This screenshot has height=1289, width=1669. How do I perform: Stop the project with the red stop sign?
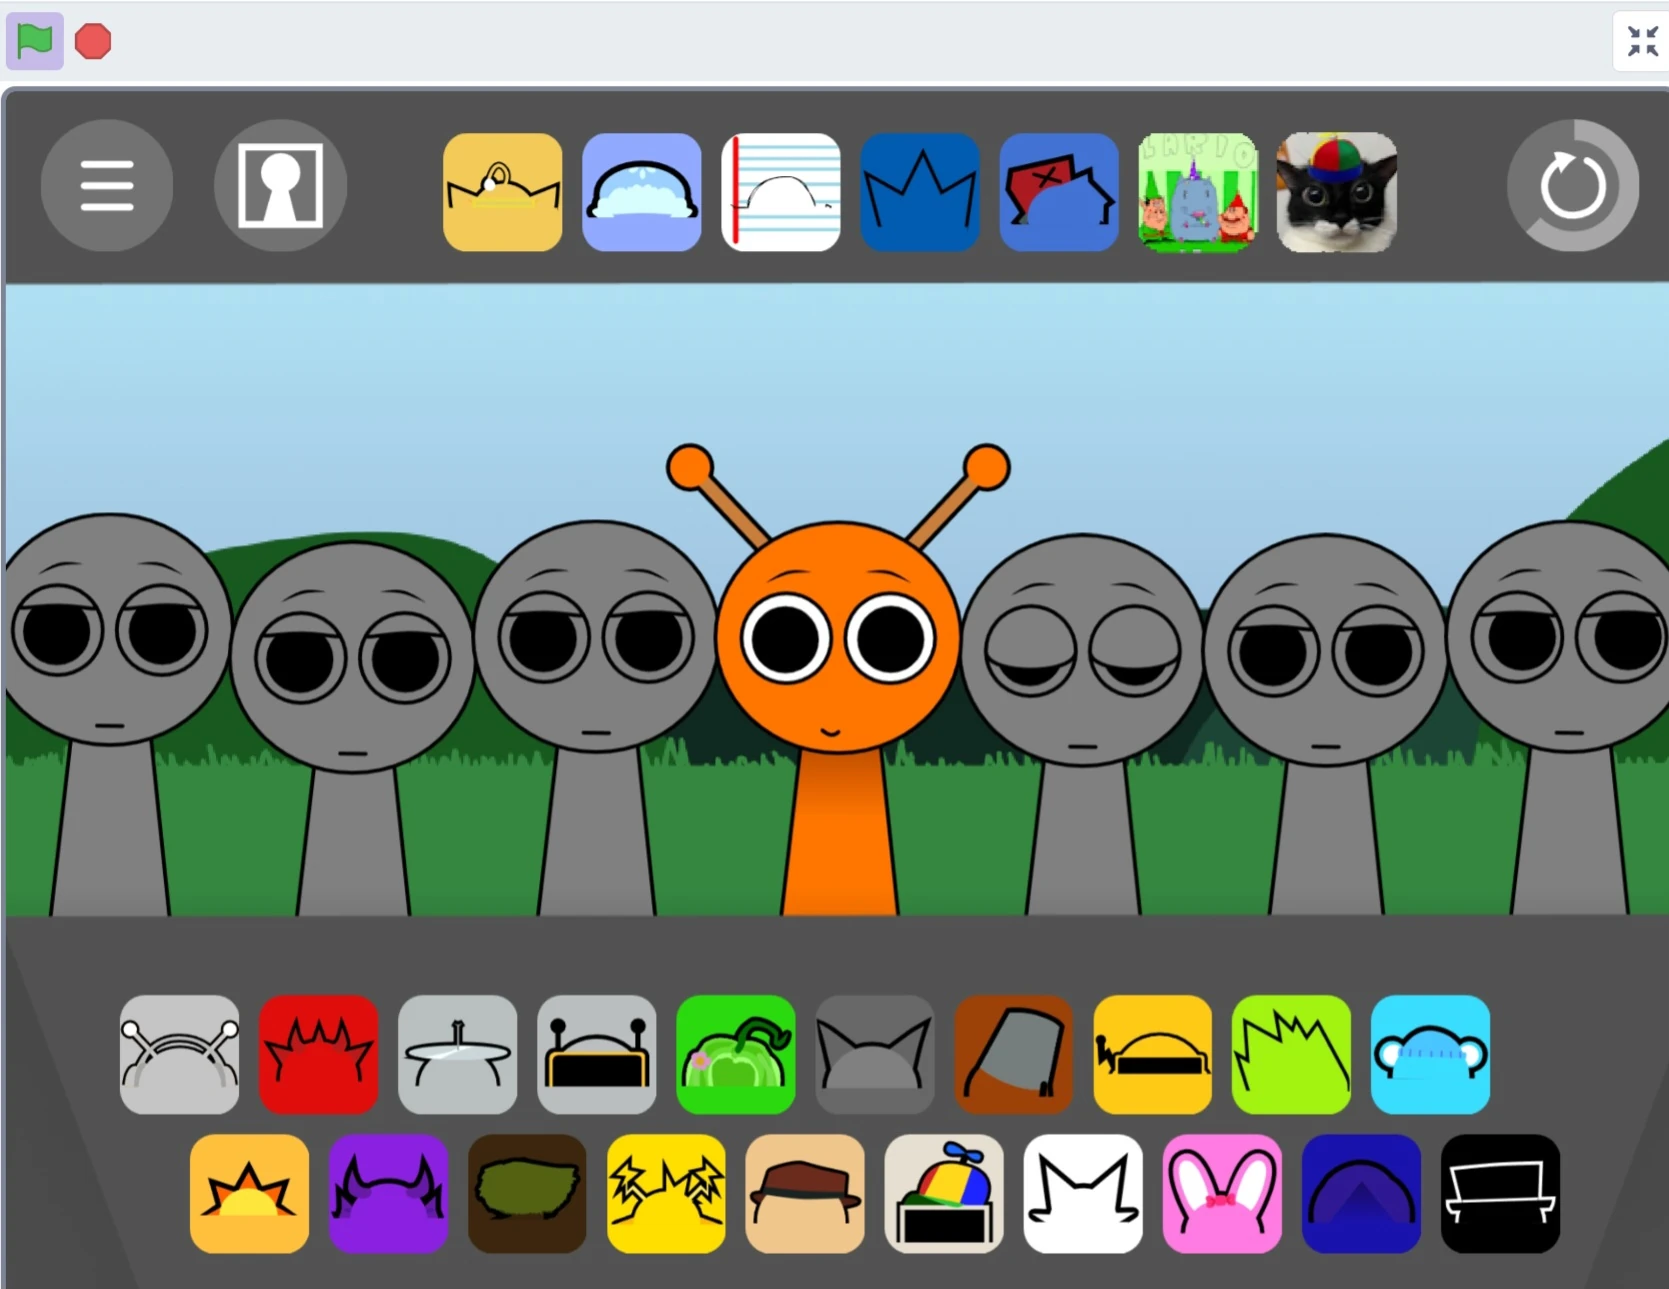tap(92, 40)
